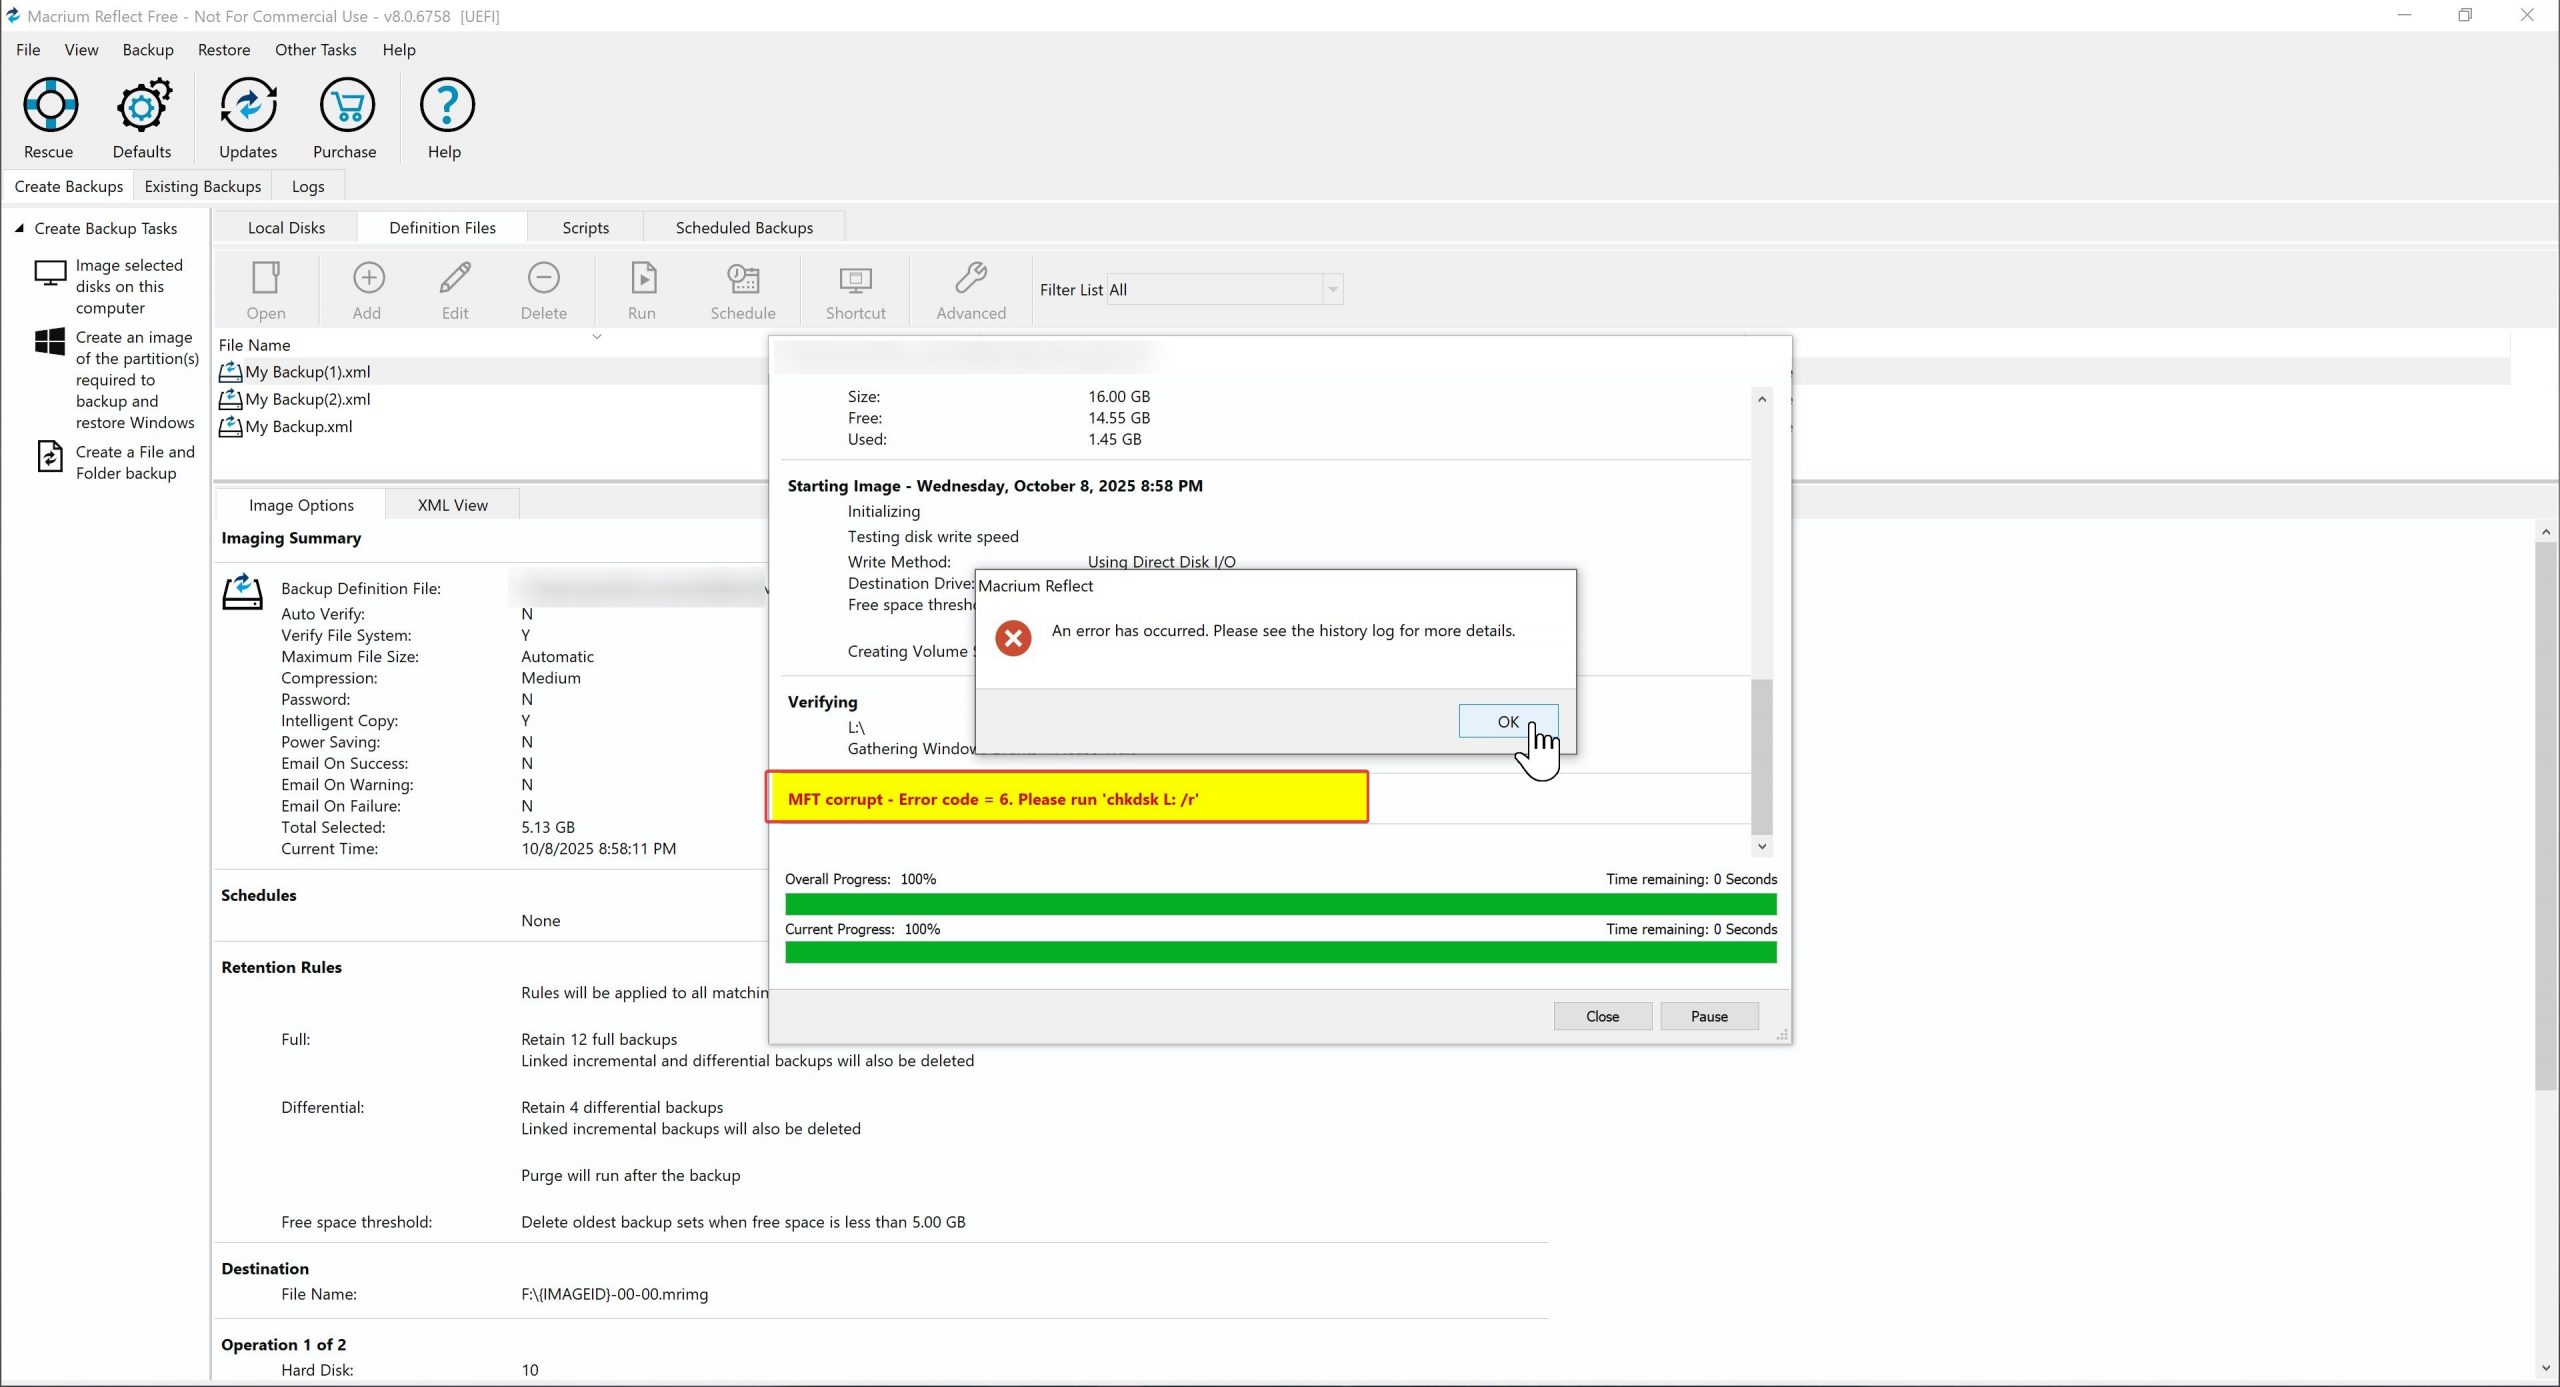This screenshot has width=2560, height=1387.
Task: Collapse the Create Backup Tasks tree
Action: pos(19,228)
